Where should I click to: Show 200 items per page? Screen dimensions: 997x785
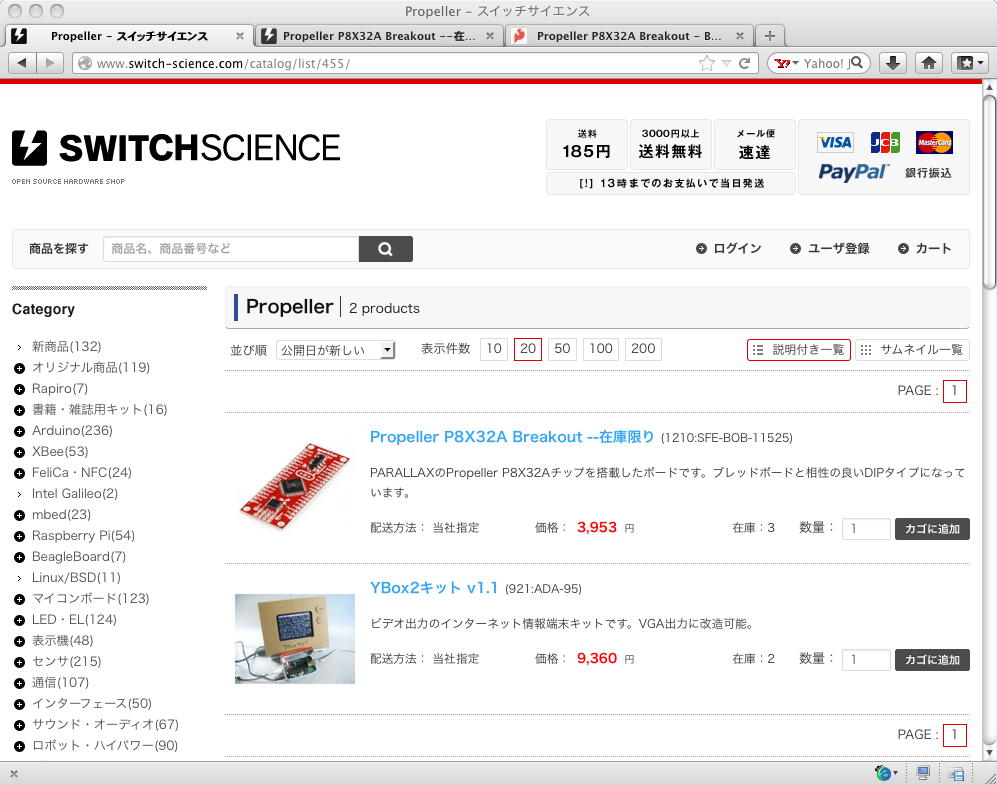pos(643,348)
